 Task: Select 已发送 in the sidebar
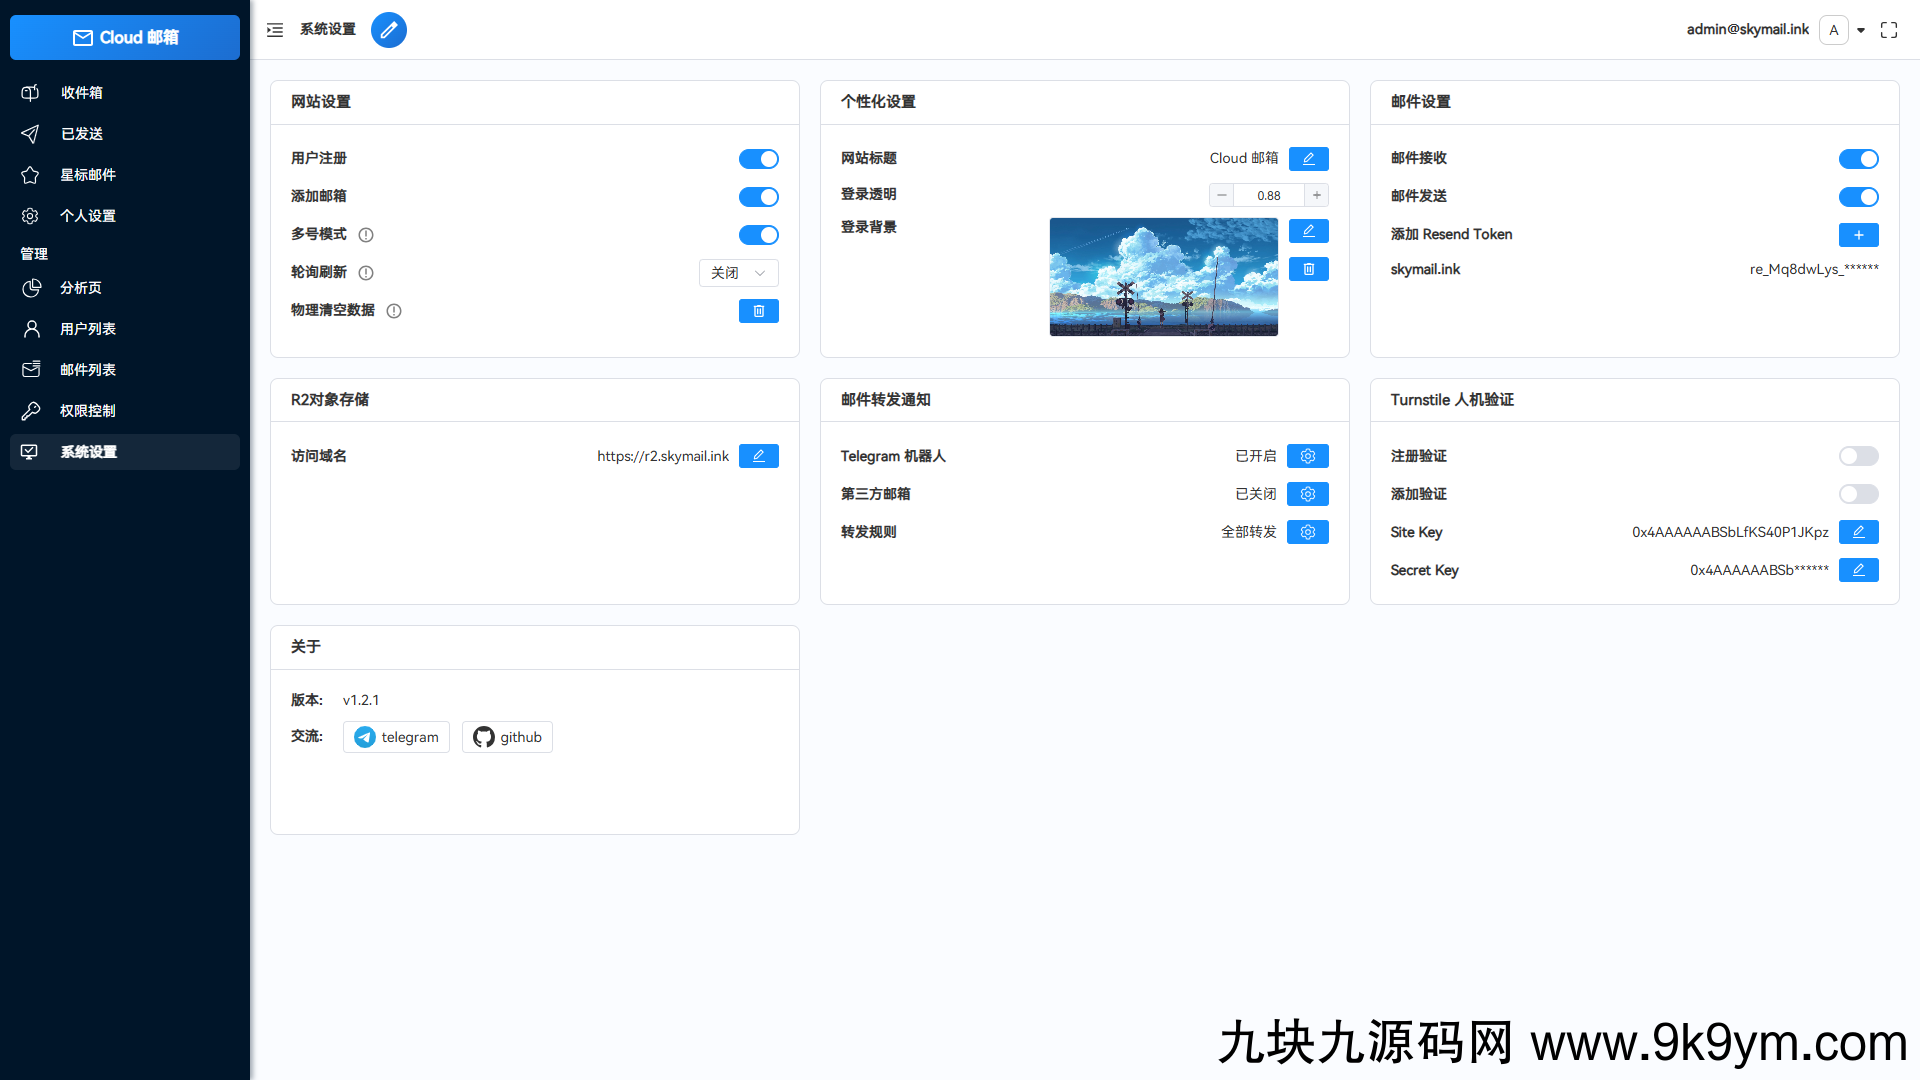point(81,133)
